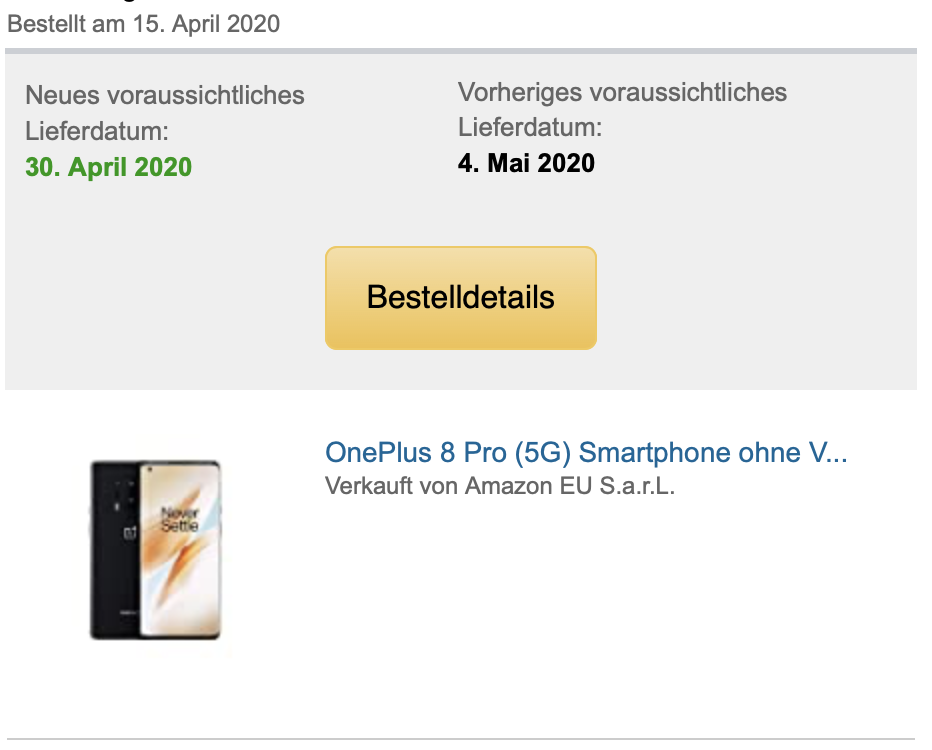Select the green date 30. April 2020
Viewport: 932px width, 750px height.
pyautogui.click(x=109, y=167)
